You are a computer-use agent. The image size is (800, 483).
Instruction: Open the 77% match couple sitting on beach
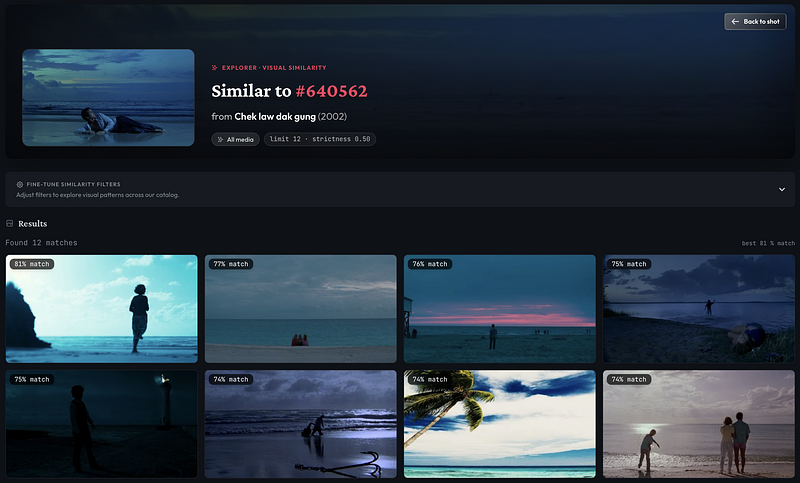coord(301,309)
